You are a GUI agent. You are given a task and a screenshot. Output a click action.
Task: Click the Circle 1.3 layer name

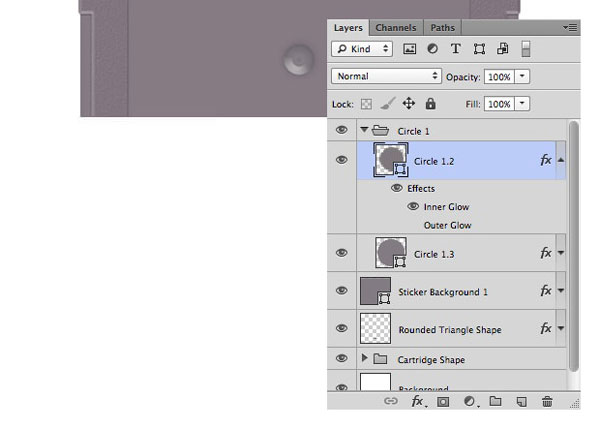click(x=434, y=254)
